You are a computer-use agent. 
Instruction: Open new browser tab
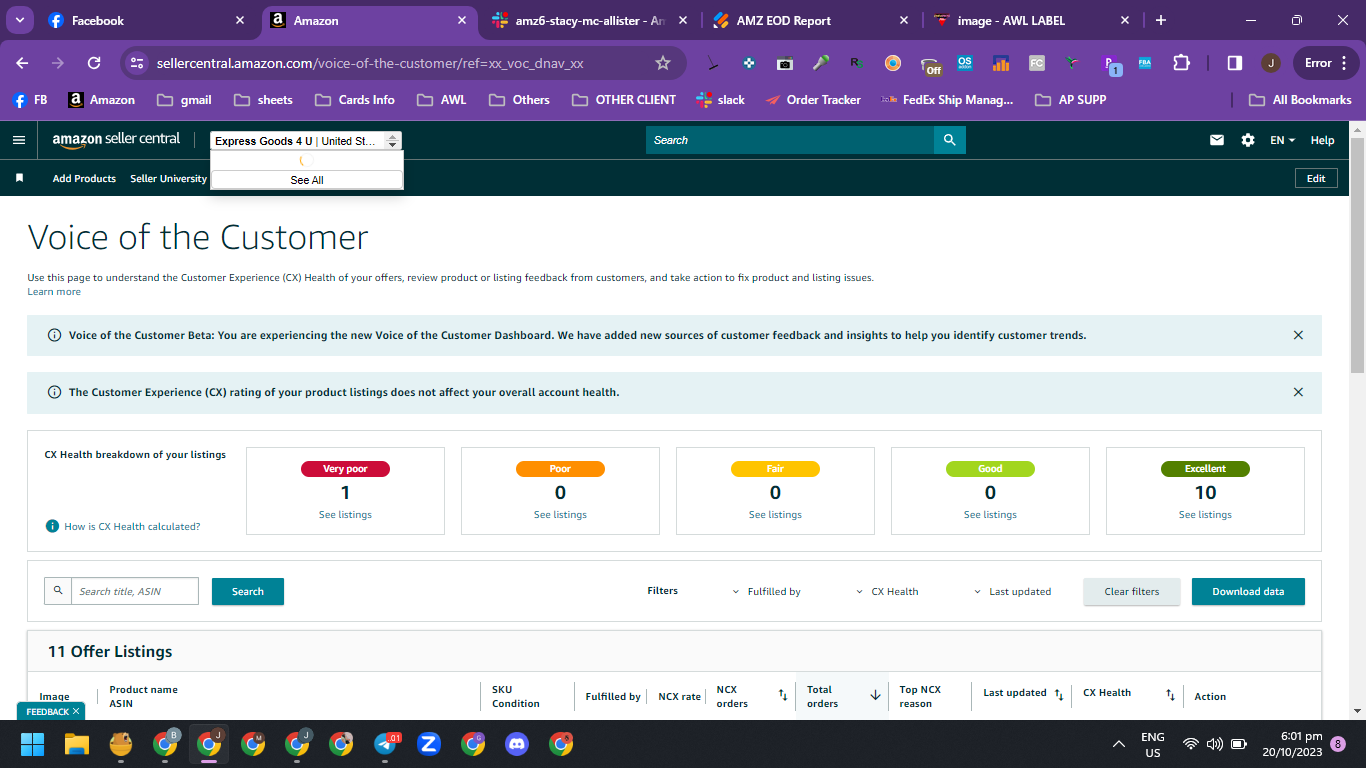click(x=1160, y=20)
